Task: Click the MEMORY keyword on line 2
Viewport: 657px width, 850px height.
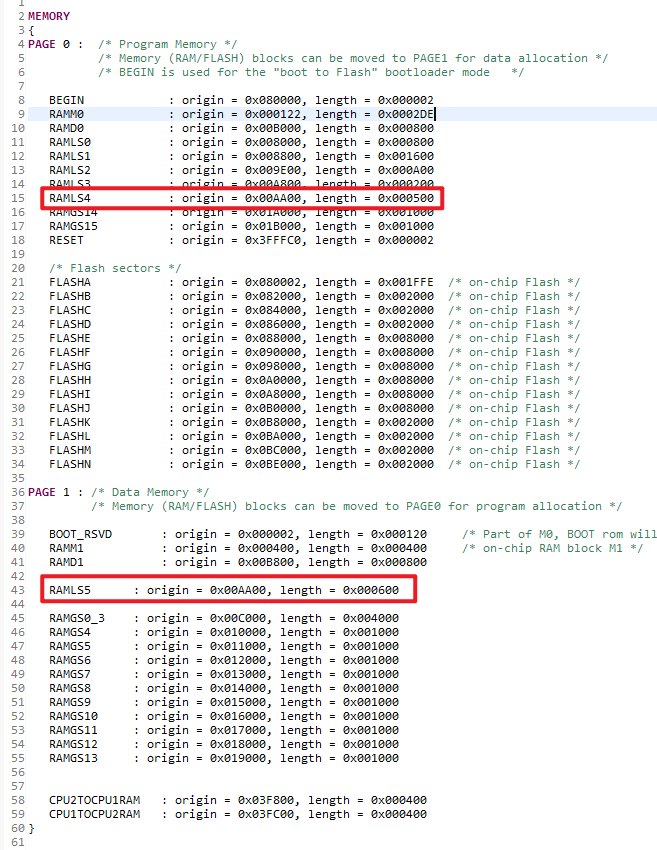Action: [x=49, y=16]
